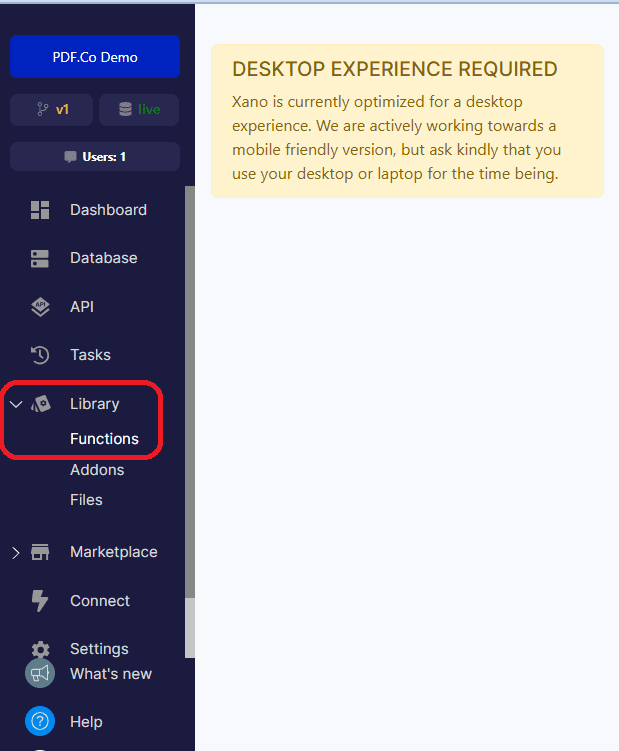Open the live data source selector

pos(139,110)
